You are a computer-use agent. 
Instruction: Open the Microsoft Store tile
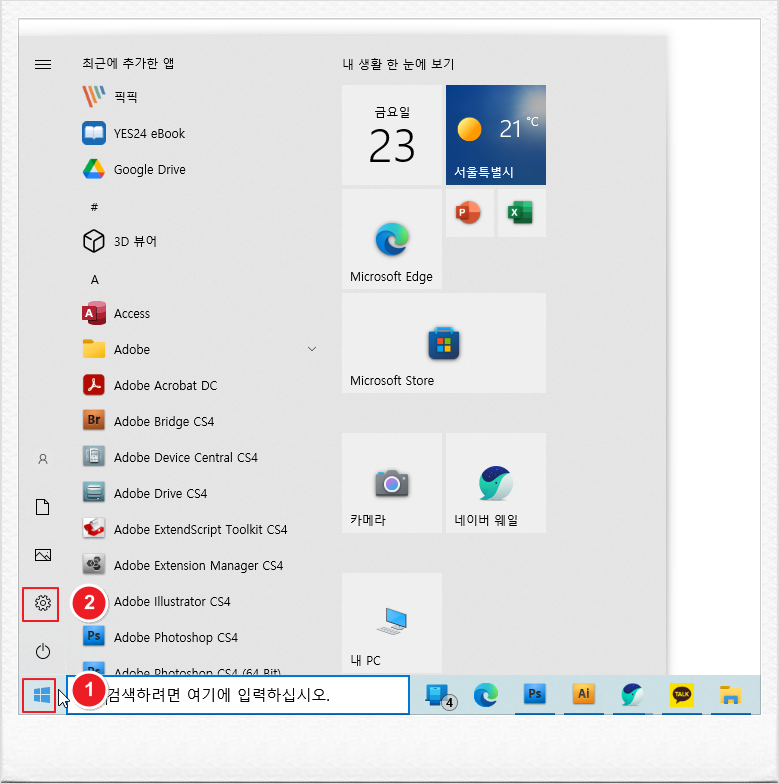tap(444, 343)
